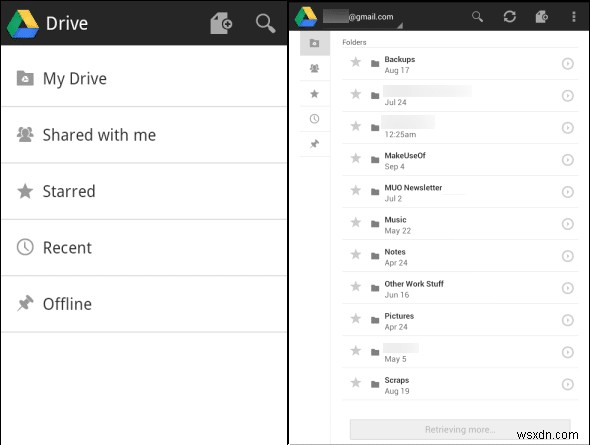Click the Folders section header
The image size is (590, 445).
pyautogui.click(x=354, y=42)
